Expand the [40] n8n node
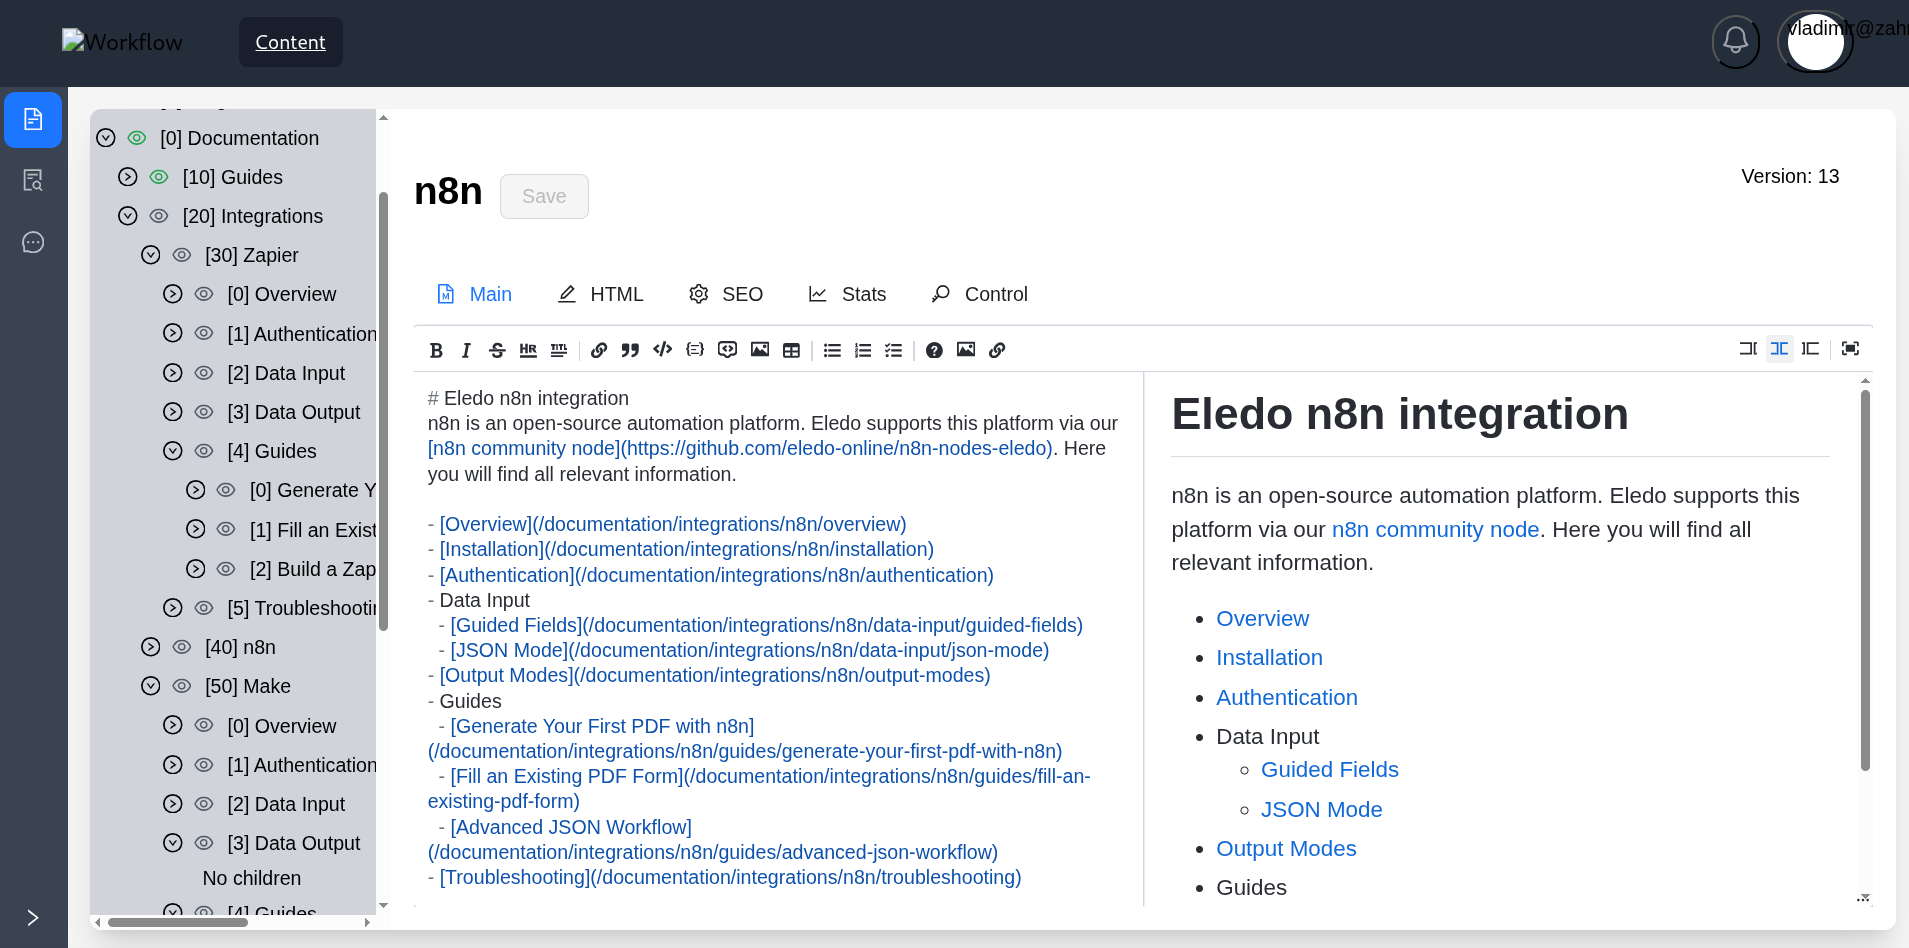This screenshot has width=1909, height=948. [x=151, y=647]
